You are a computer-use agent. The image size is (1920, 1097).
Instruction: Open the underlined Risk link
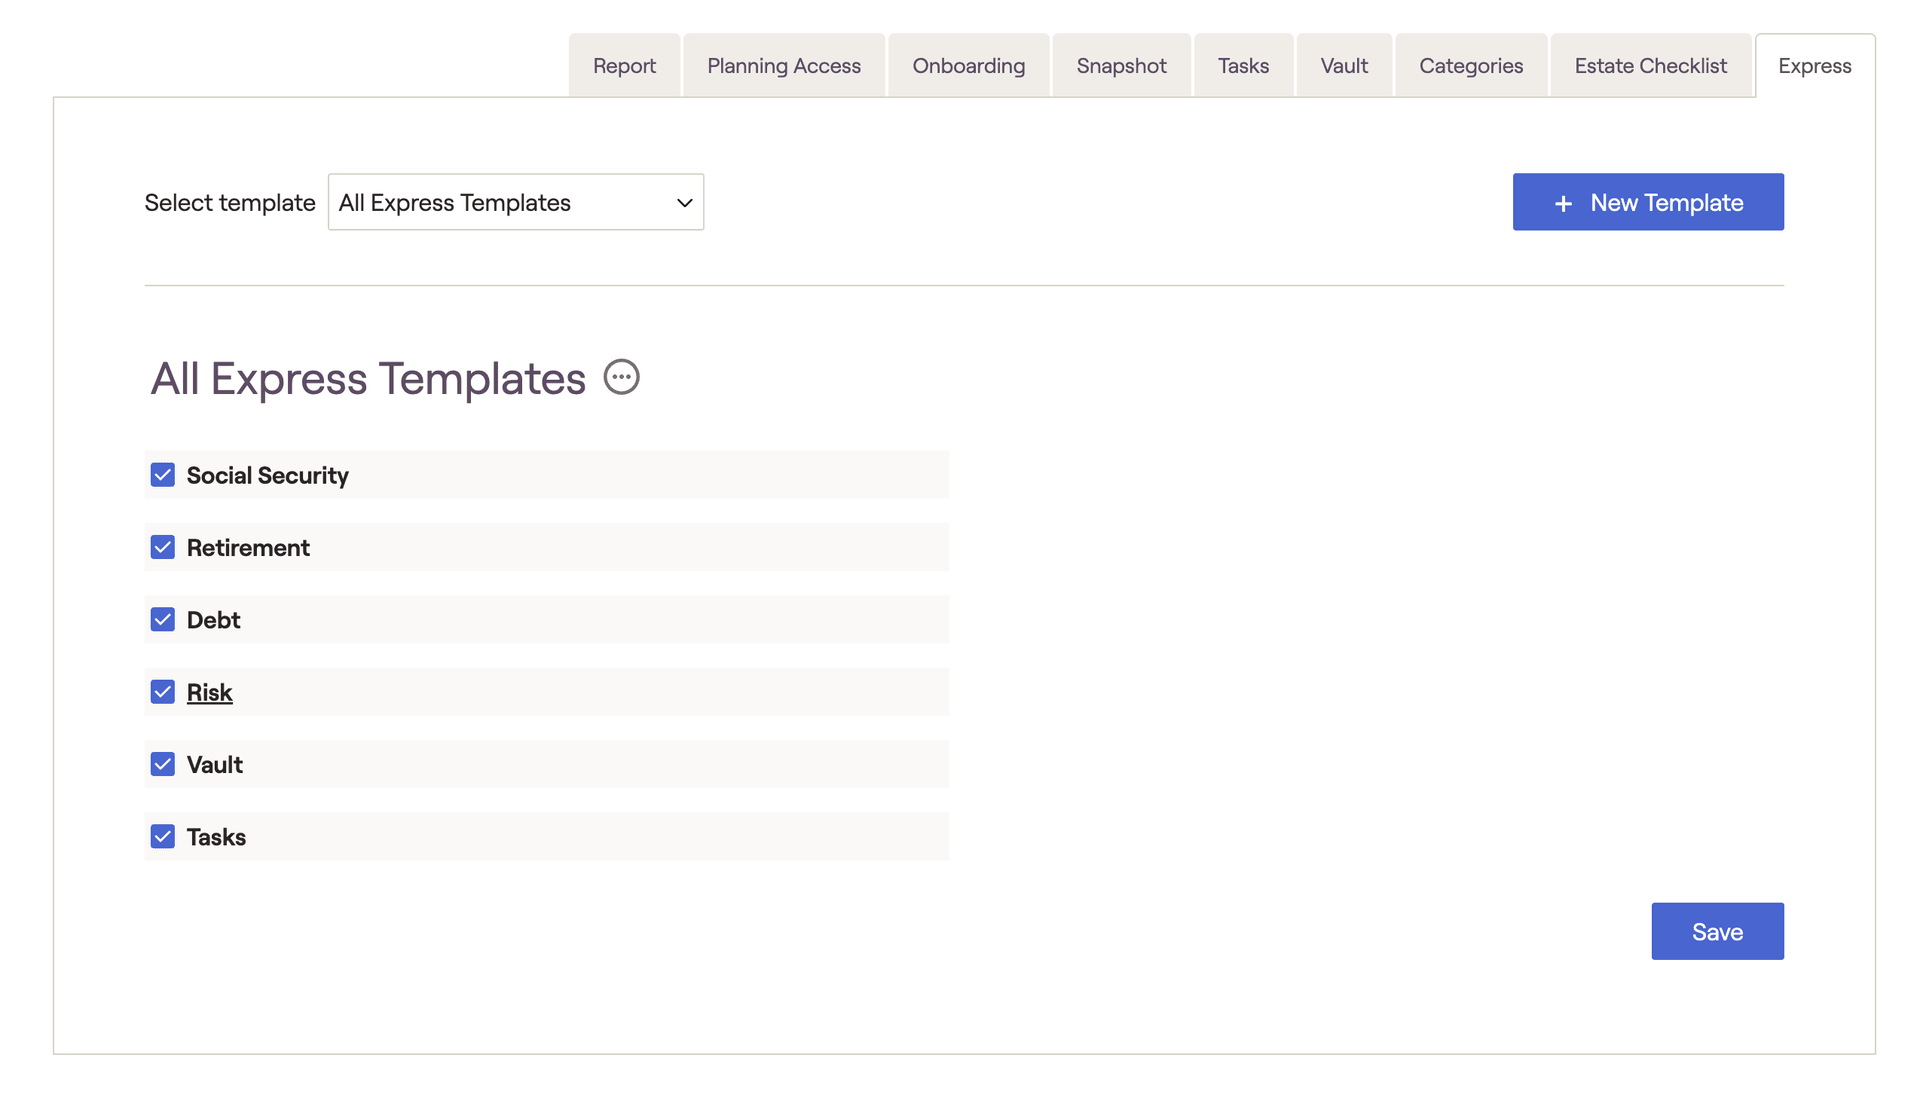point(209,692)
